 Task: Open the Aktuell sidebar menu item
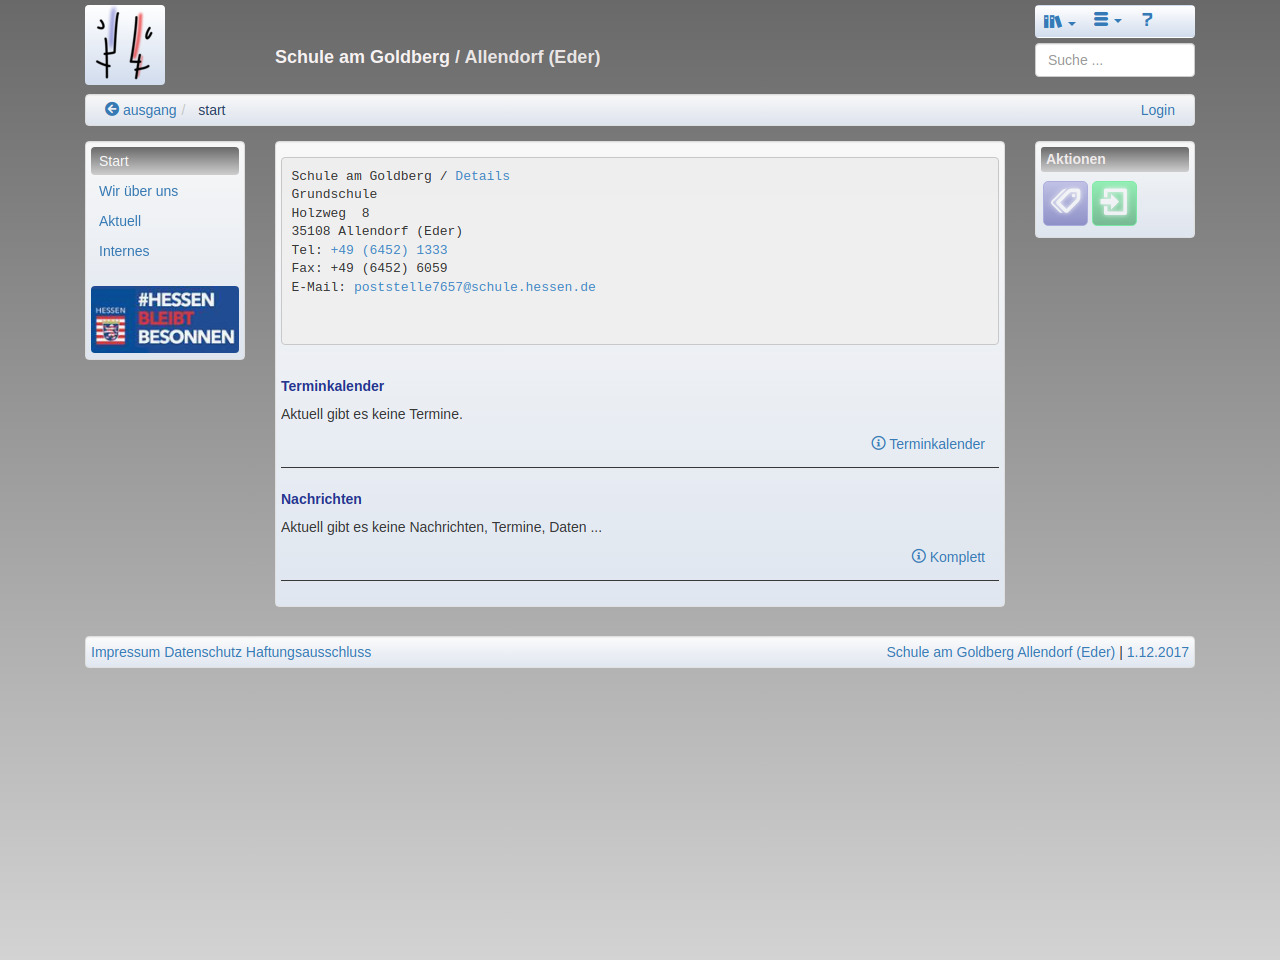pyautogui.click(x=120, y=221)
